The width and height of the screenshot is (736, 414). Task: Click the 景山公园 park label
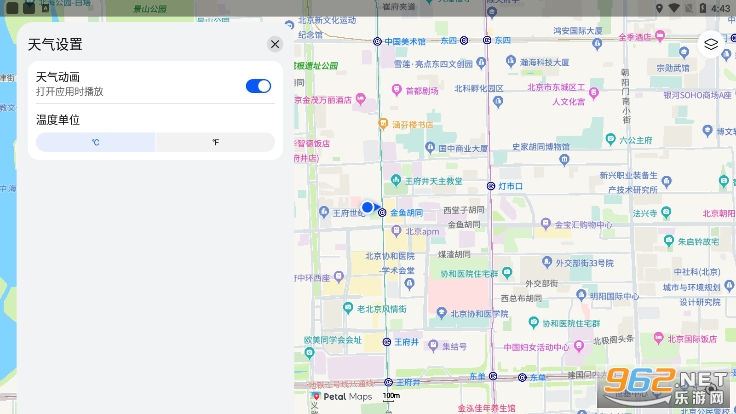click(150, 8)
